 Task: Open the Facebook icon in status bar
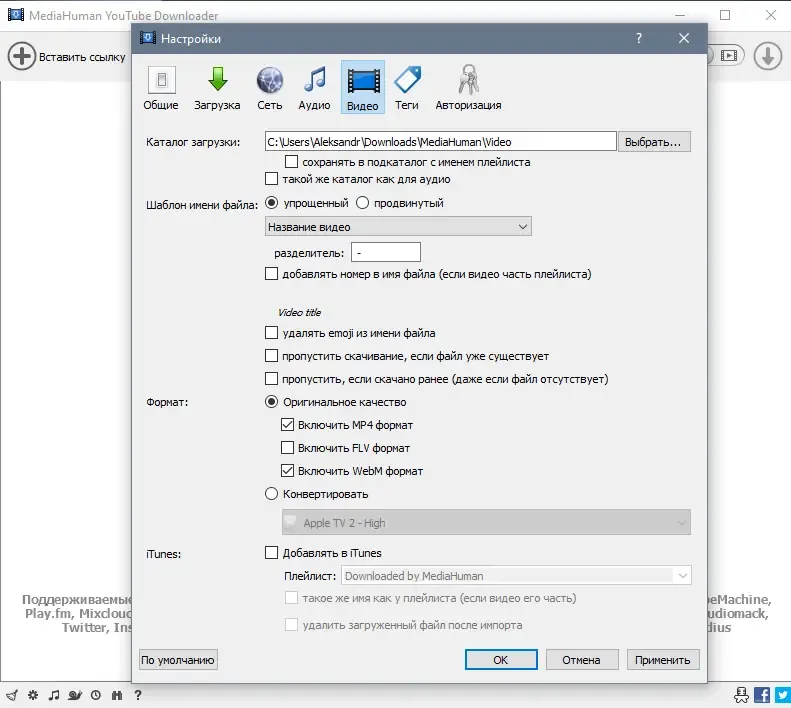(x=762, y=695)
